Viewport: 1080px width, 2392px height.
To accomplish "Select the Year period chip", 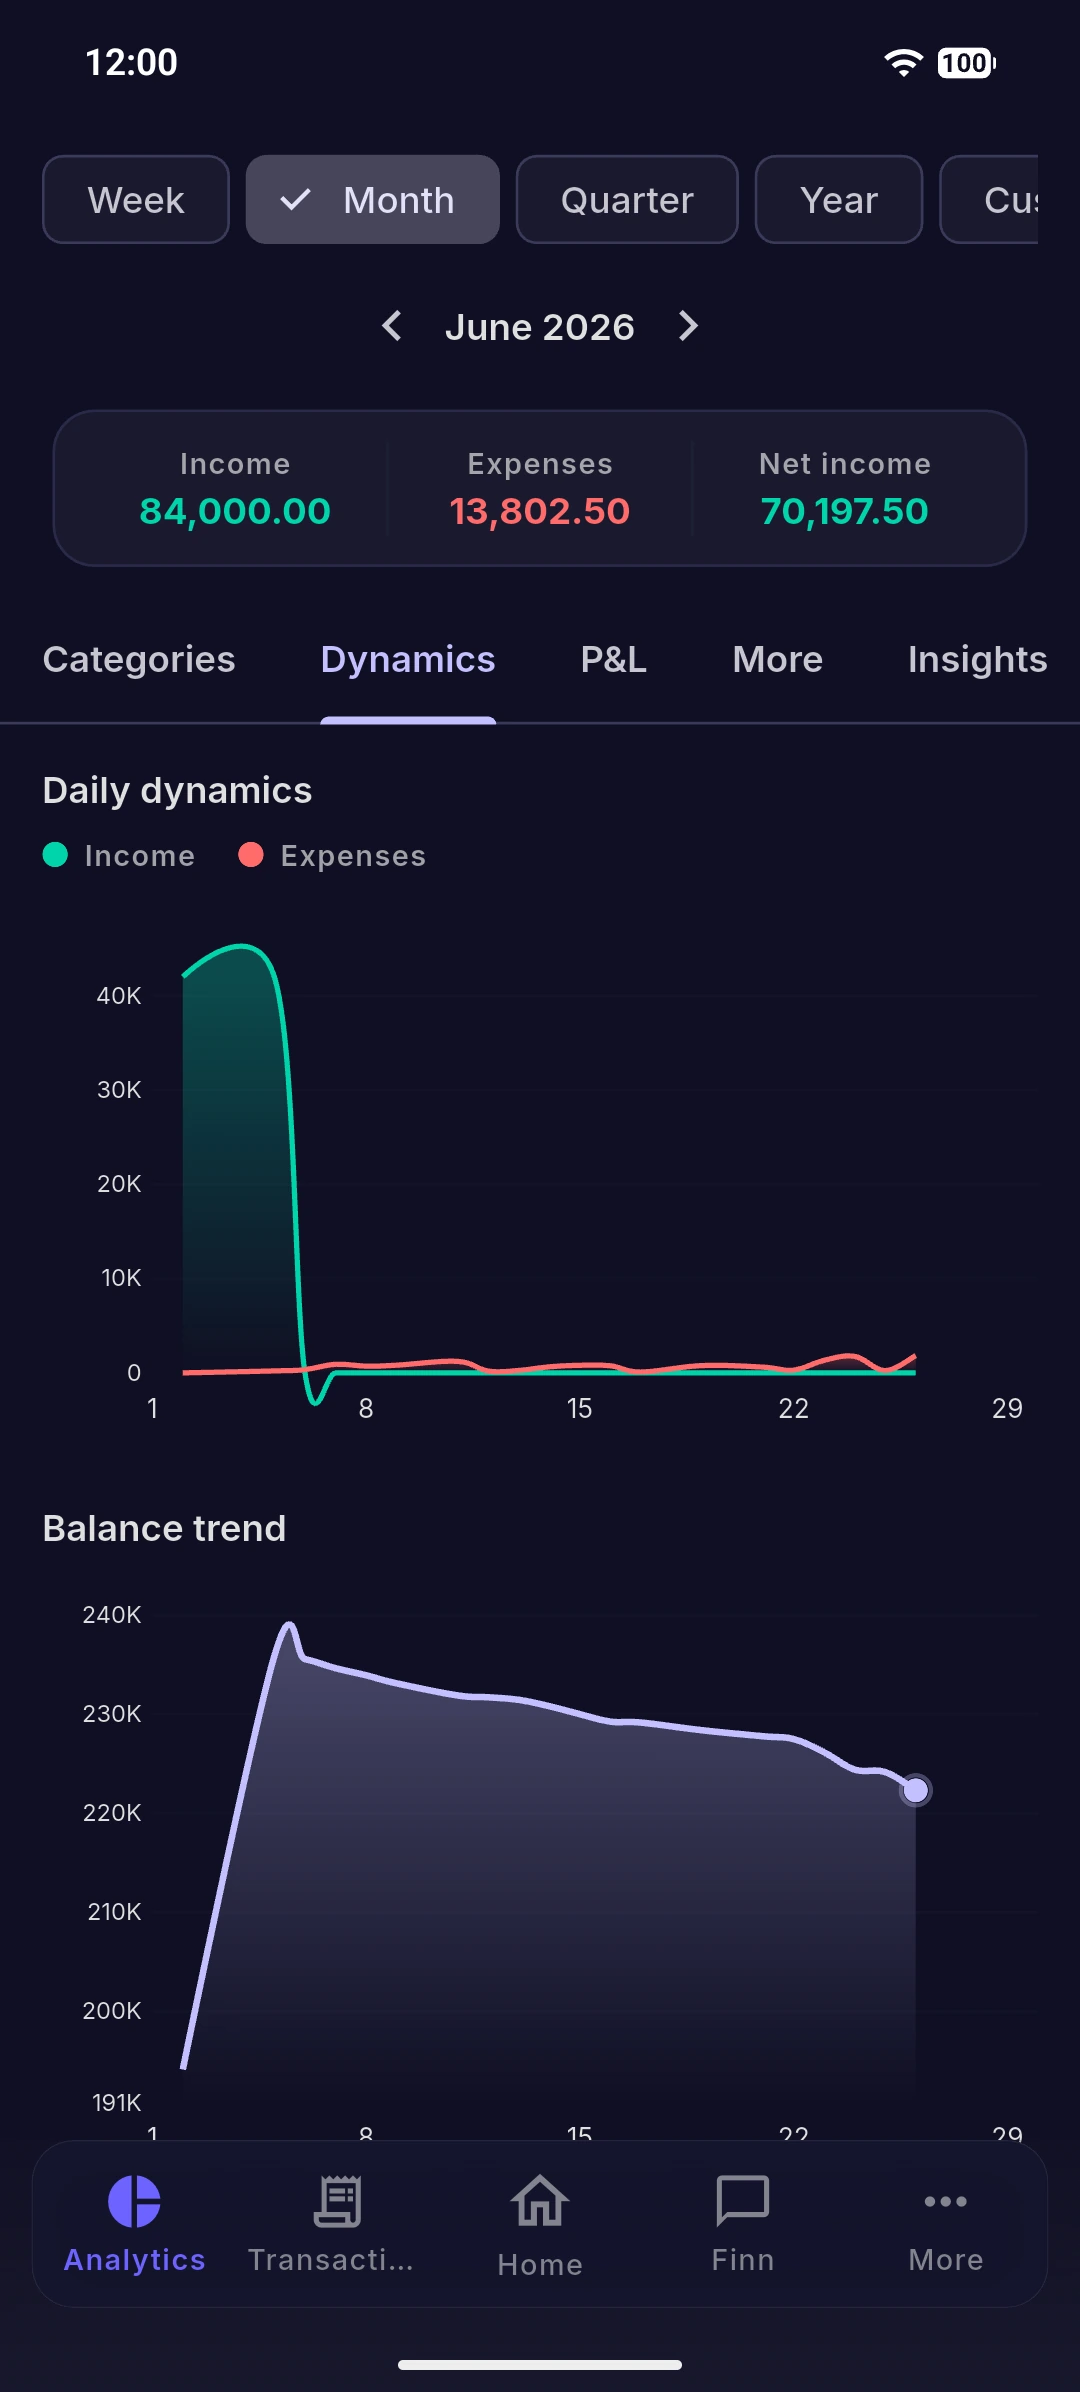I will pos(839,199).
